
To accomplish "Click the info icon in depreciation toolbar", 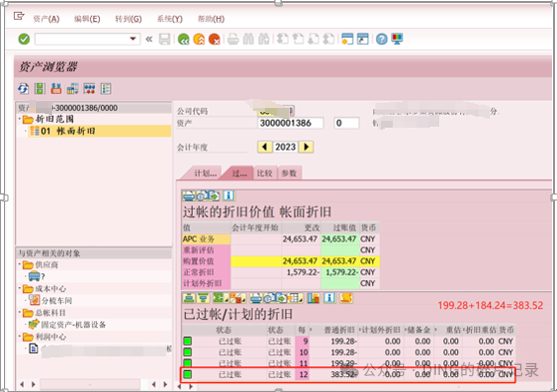I will pyautogui.click(x=329, y=298).
